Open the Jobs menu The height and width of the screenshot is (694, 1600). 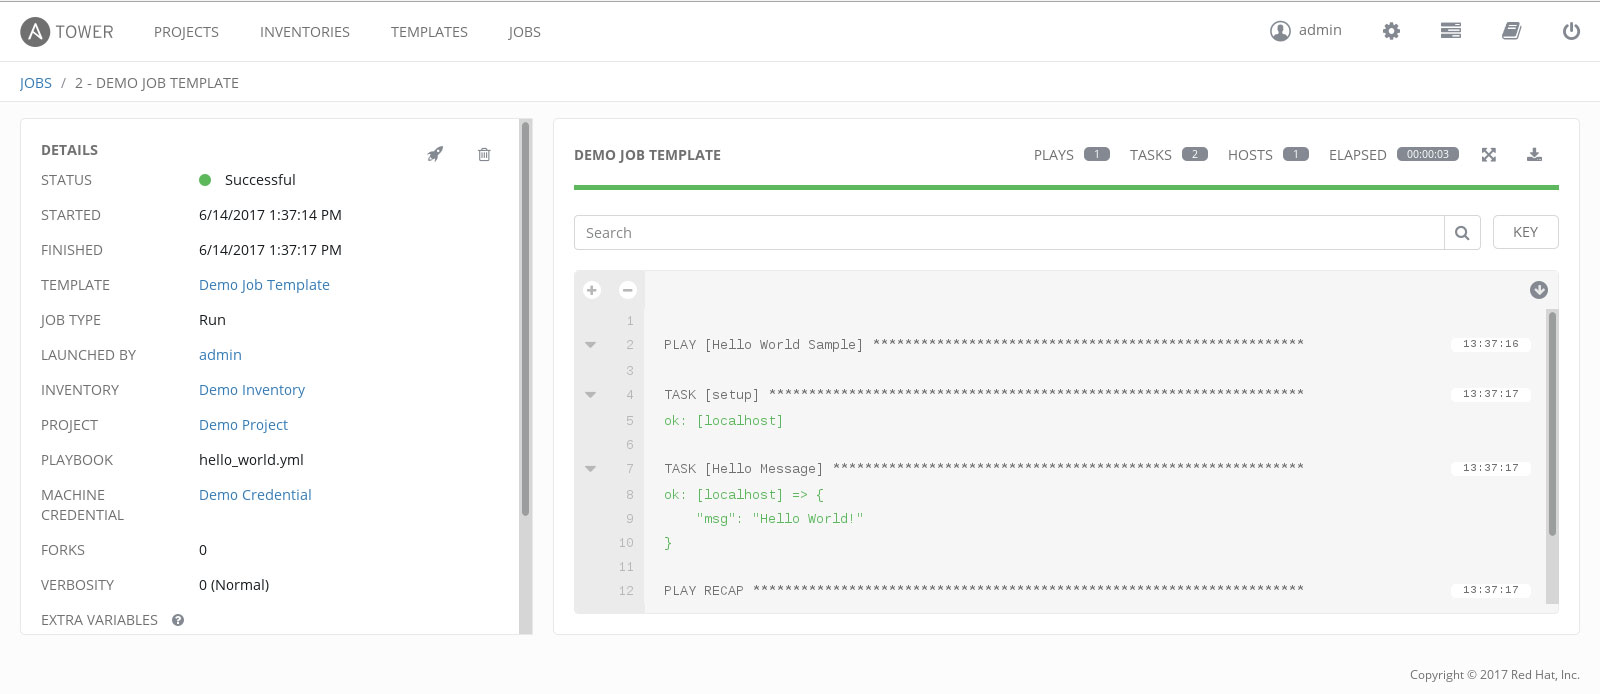524,32
